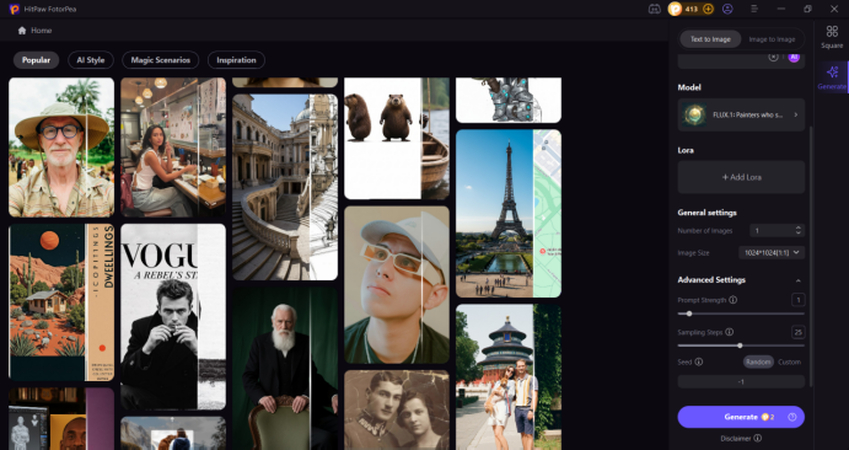Click the Add Lora button
The height and width of the screenshot is (450, 849).
[x=741, y=177]
